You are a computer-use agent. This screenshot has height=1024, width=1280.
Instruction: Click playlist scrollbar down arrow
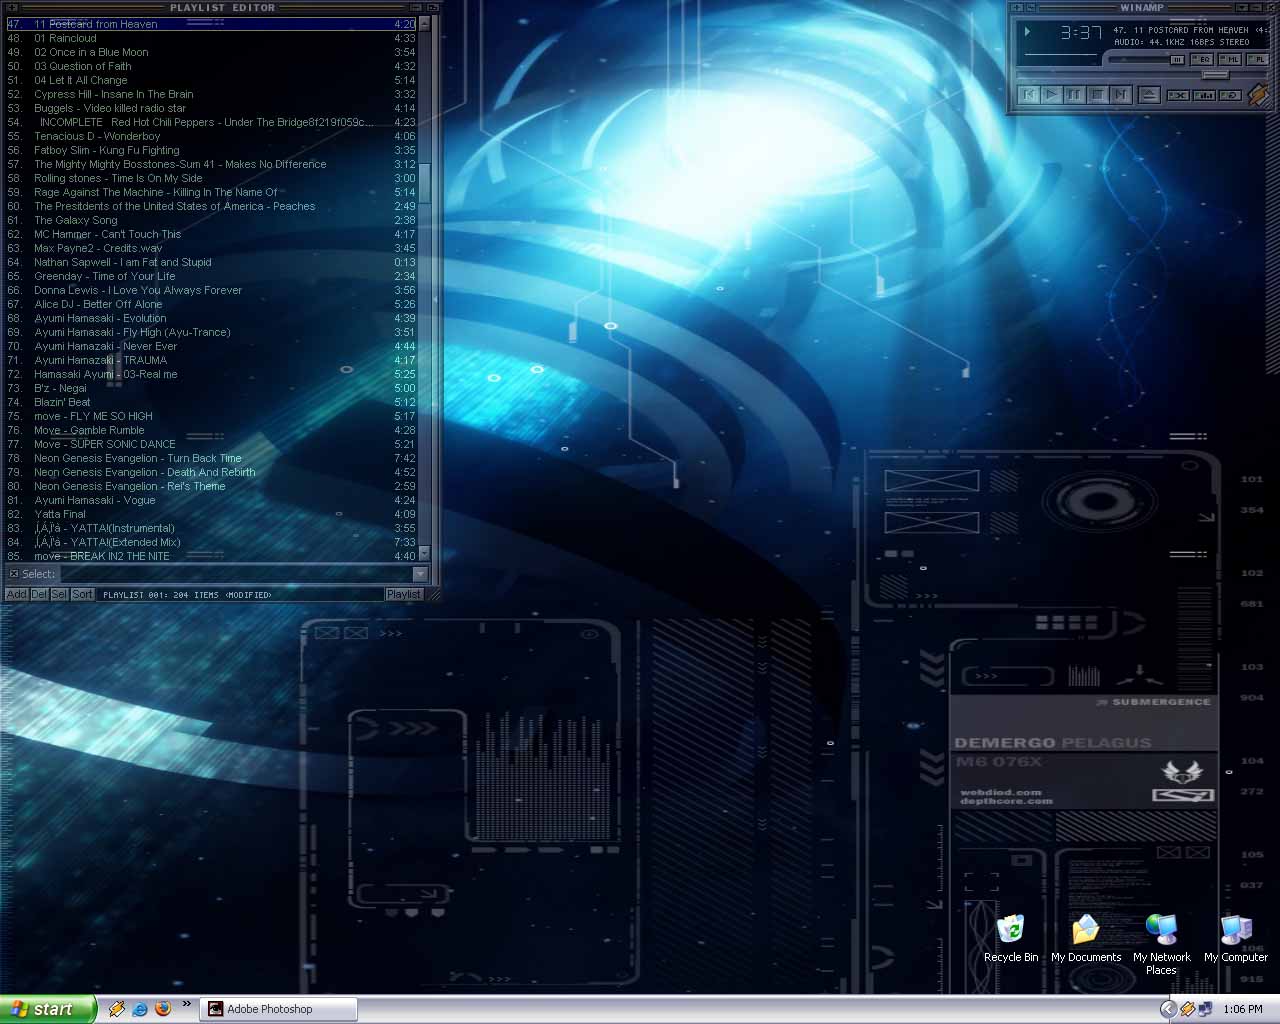coord(424,553)
